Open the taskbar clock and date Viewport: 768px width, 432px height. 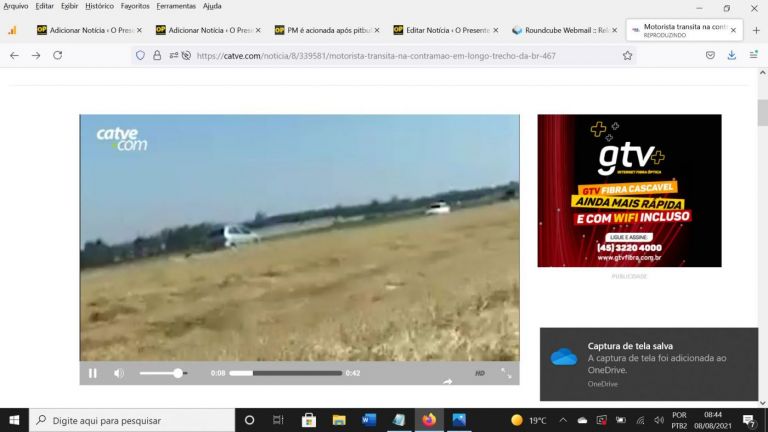(x=713, y=420)
